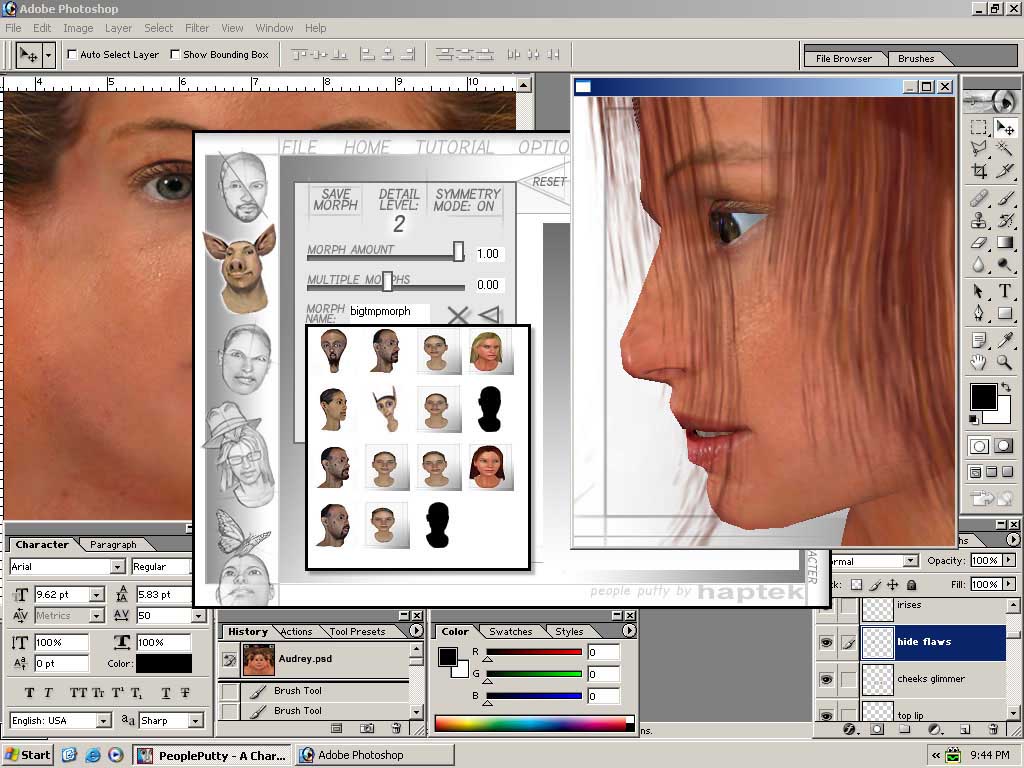Select the Polygonal Lasso tool
This screenshot has width=1024, height=768.
click(978, 149)
